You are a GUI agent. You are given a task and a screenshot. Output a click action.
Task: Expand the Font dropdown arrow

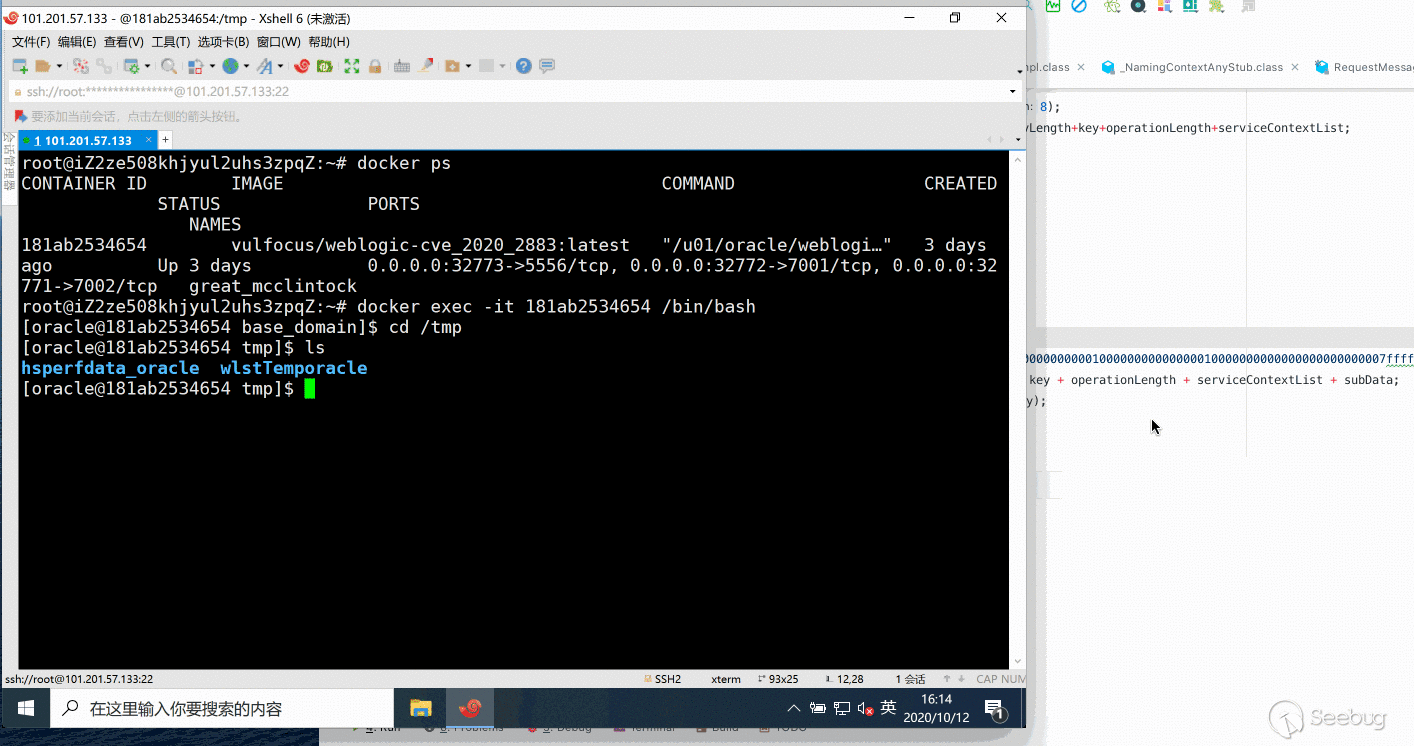pos(280,66)
